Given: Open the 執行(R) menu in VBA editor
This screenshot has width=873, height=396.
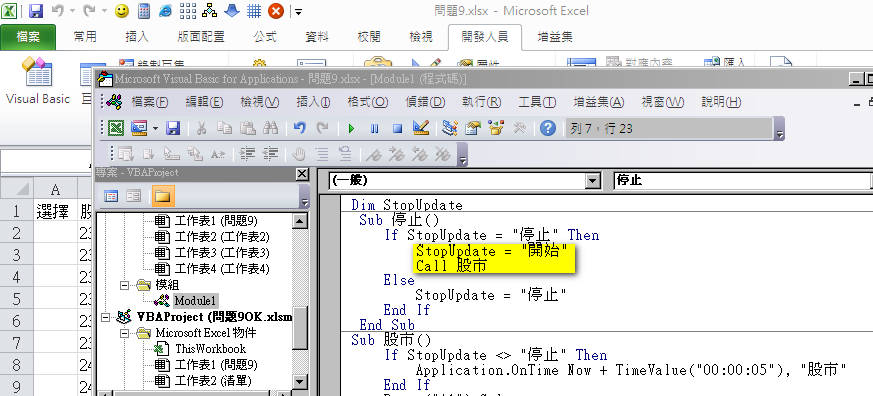Looking at the screenshot, I should (482, 102).
